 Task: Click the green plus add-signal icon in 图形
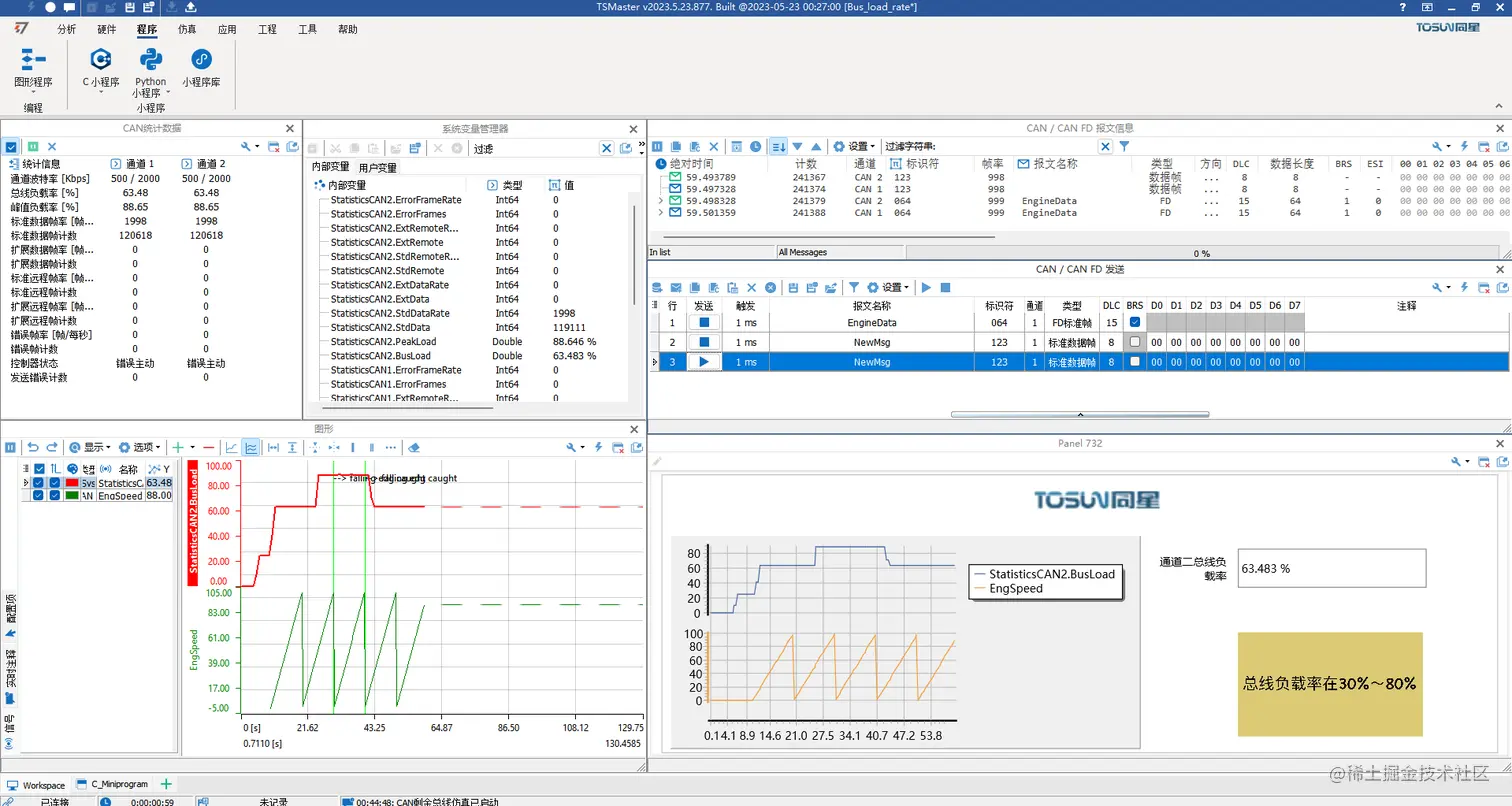(x=177, y=447)
